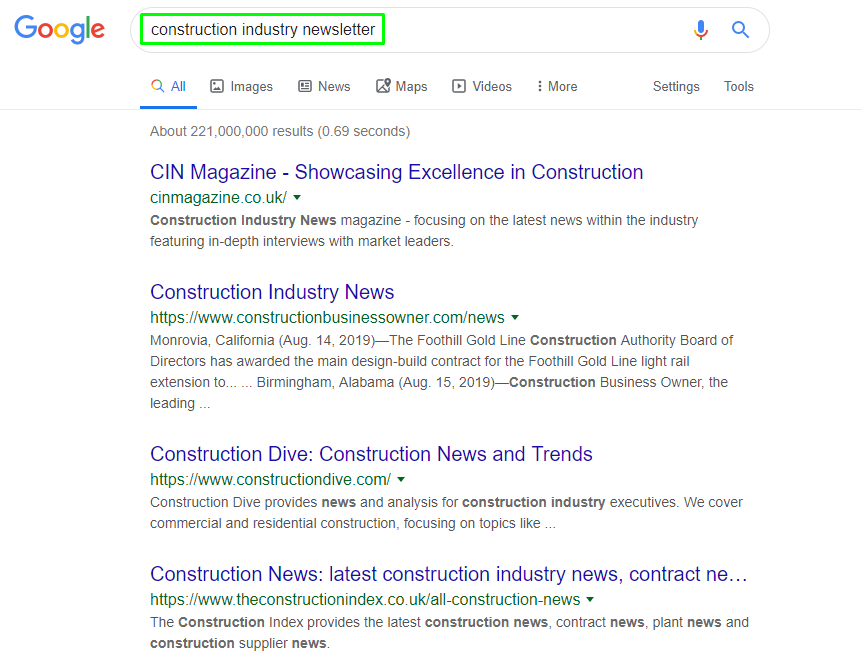Open CIN Magazine result link
This screenshot has height=662, width=861.
(396, 172)
